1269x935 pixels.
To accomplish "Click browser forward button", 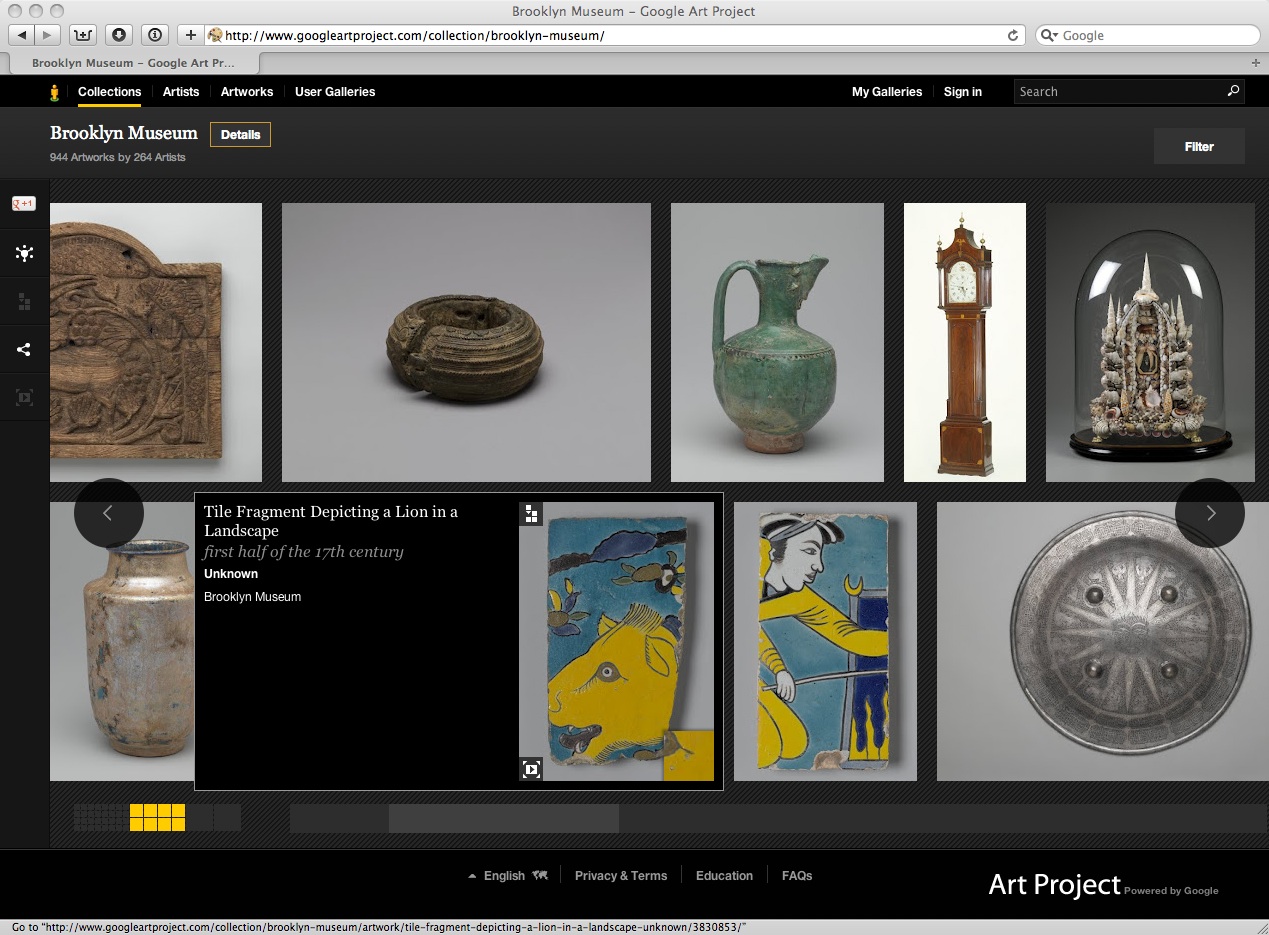I will (x=47, y=35).
